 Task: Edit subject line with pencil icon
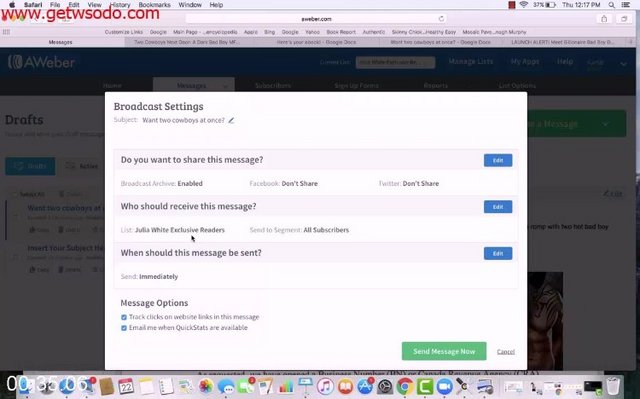tap(231, 120)
